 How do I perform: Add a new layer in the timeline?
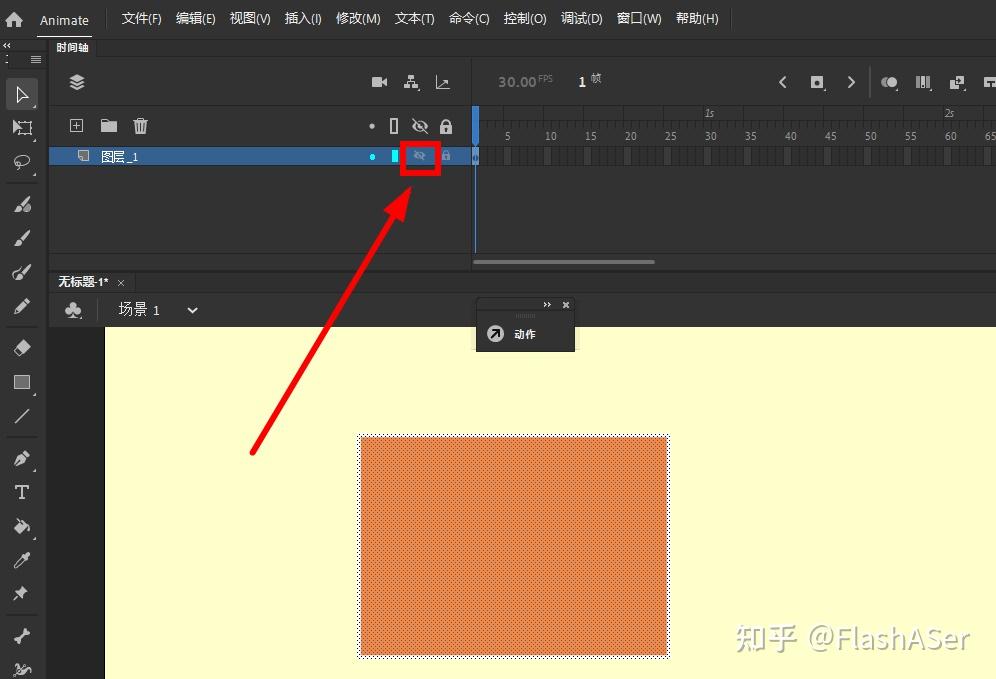click(x=76, y=126)
